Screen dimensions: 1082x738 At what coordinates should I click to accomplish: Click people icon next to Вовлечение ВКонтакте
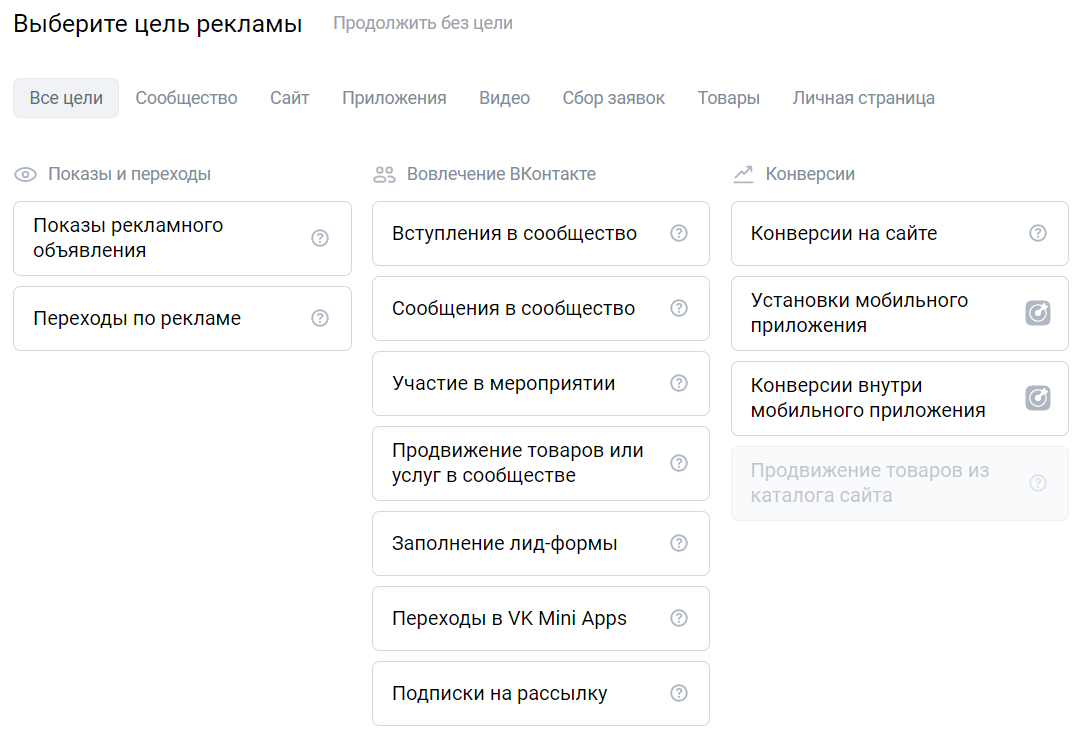click(x=384, y=175)
